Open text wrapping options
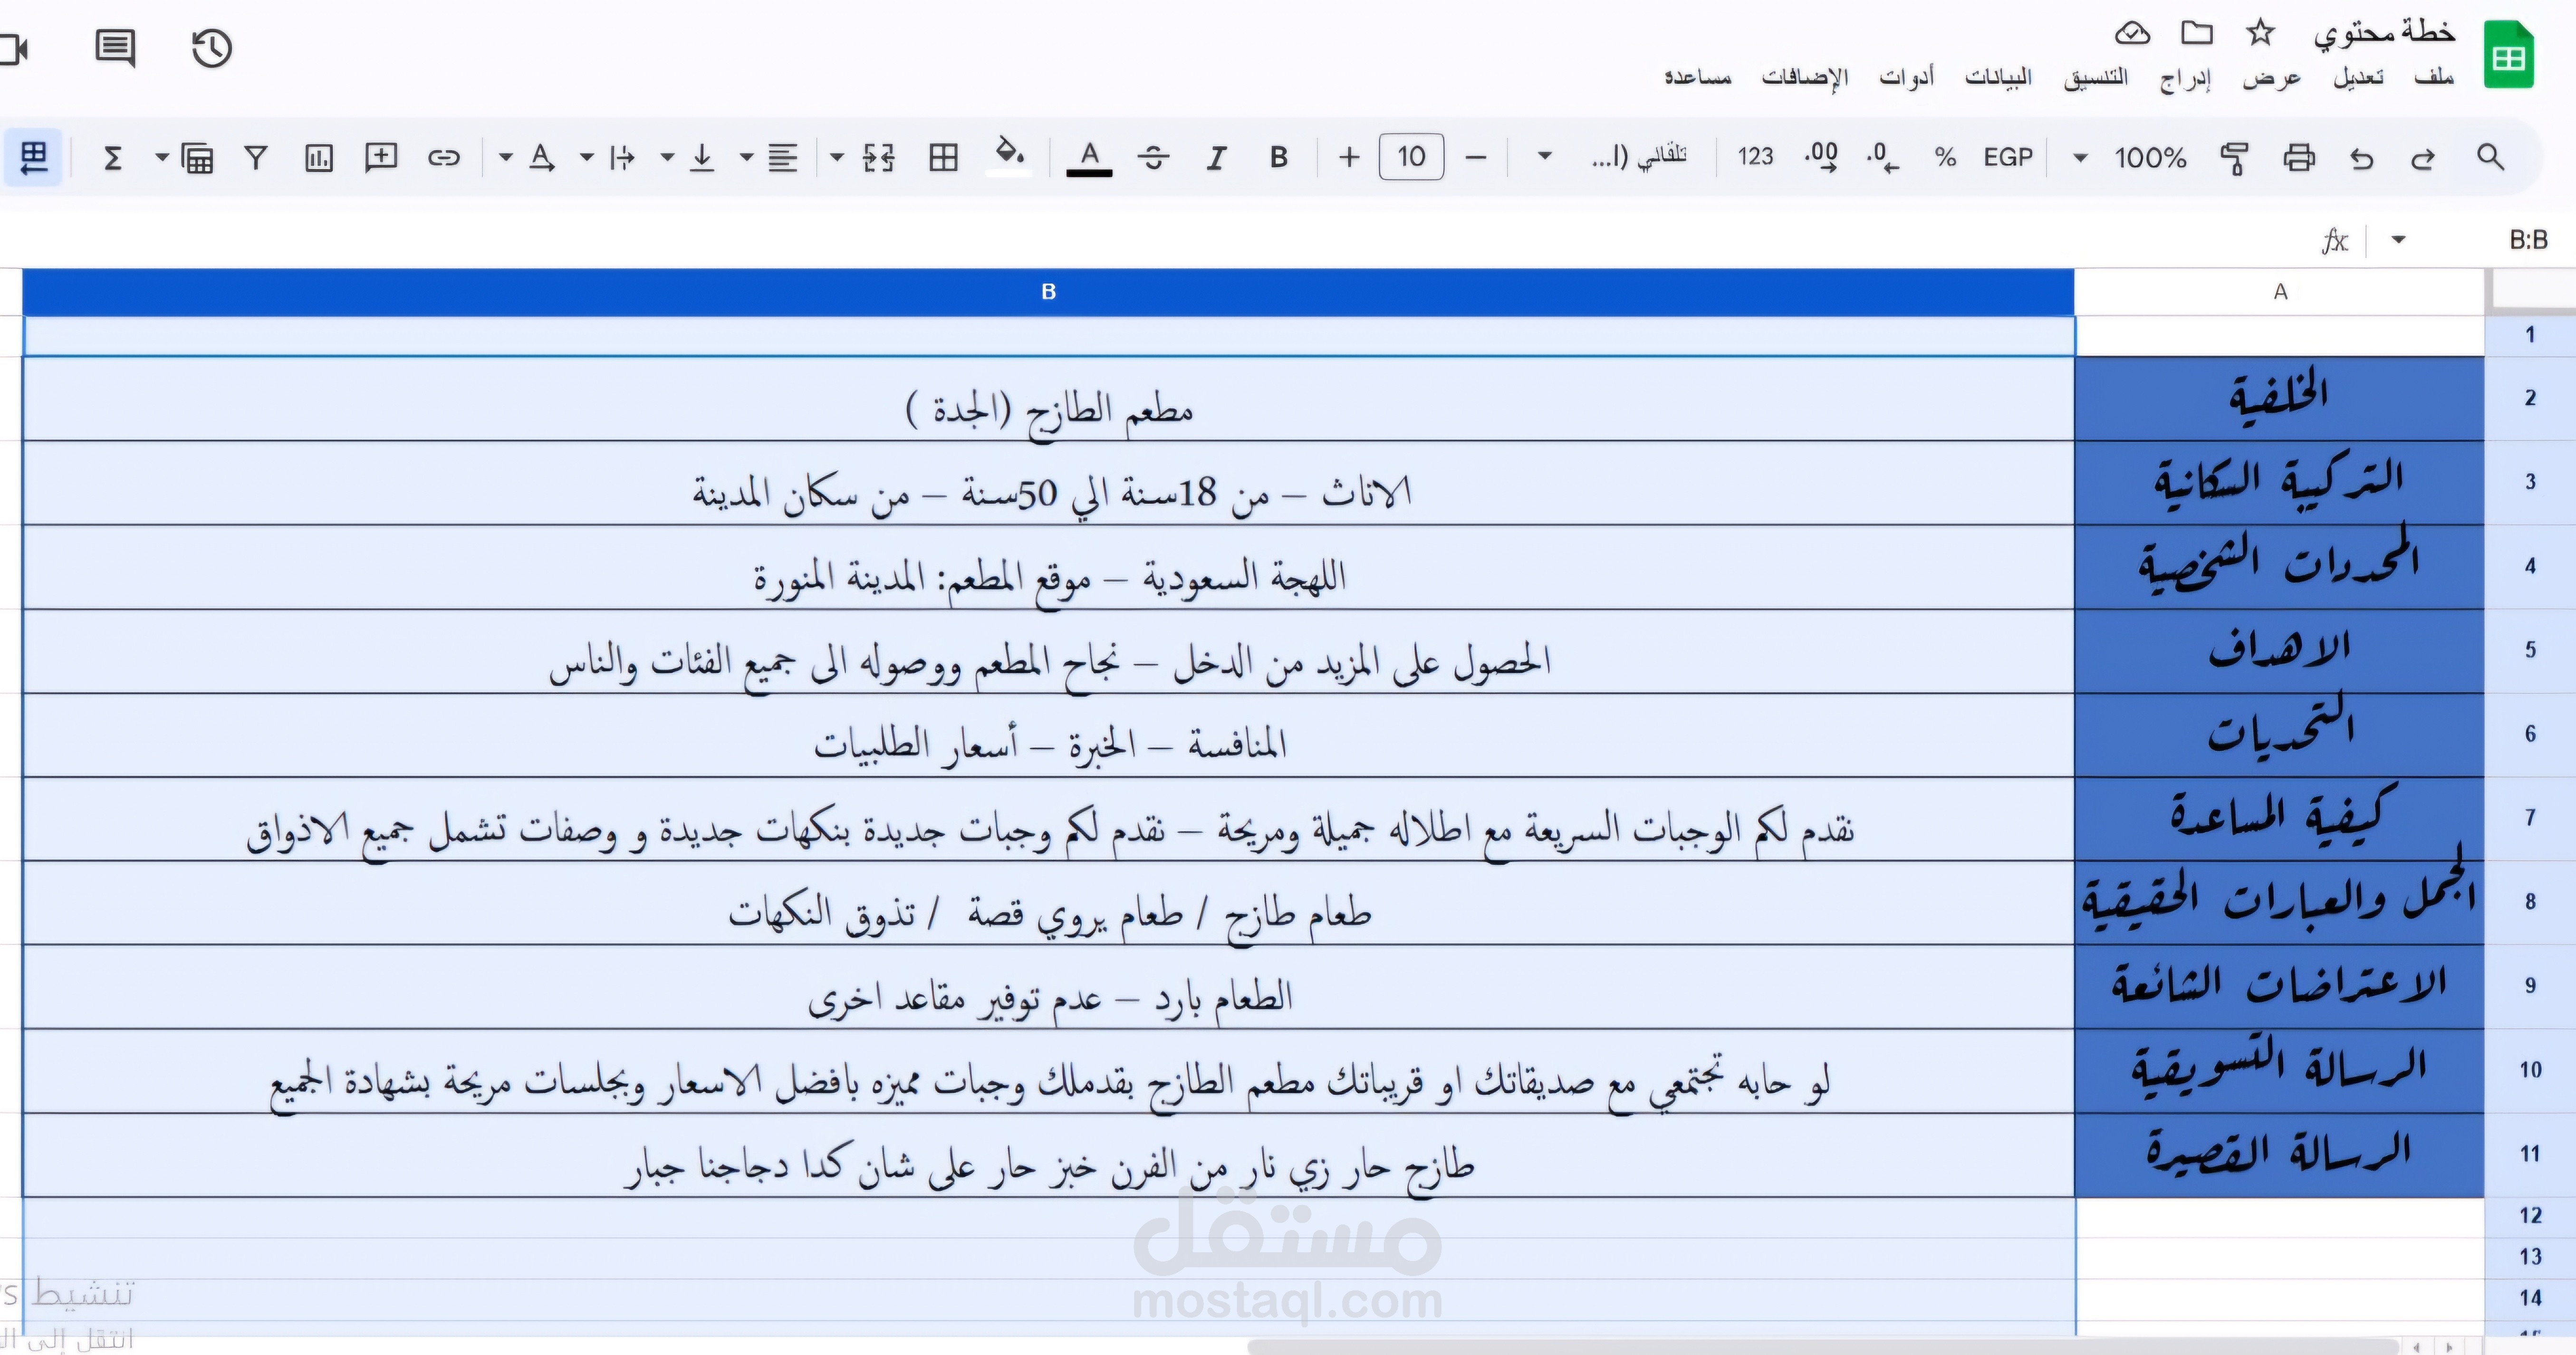The image size is (2576, 1355). point(622,157)
